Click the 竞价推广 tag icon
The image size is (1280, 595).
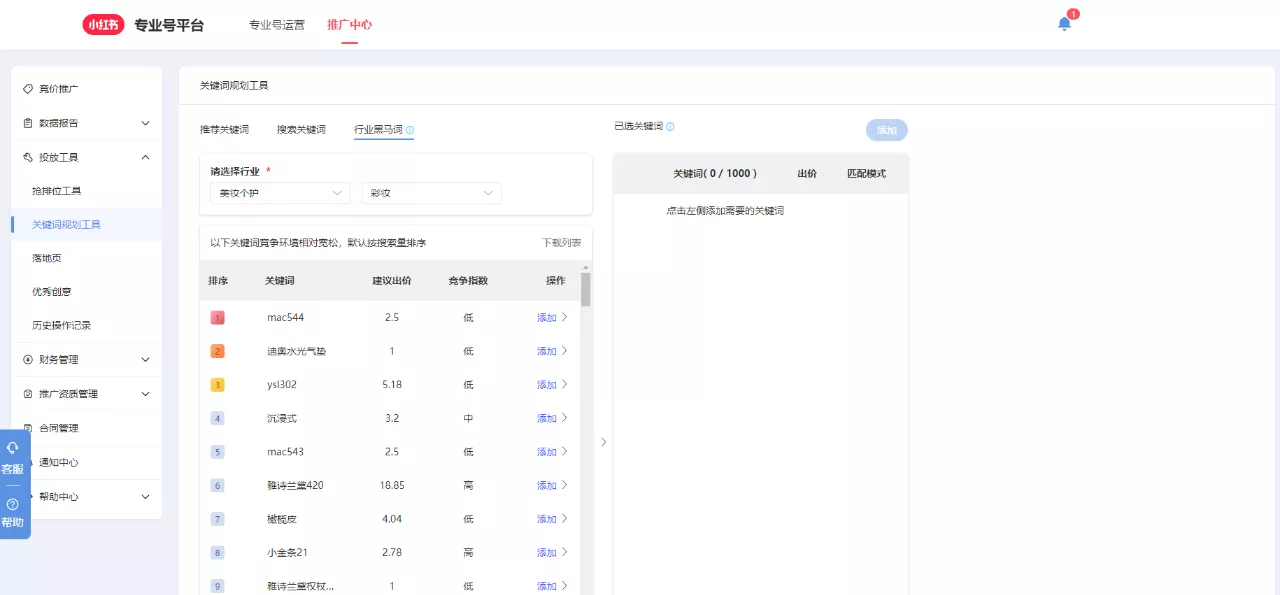coord(28,89)
